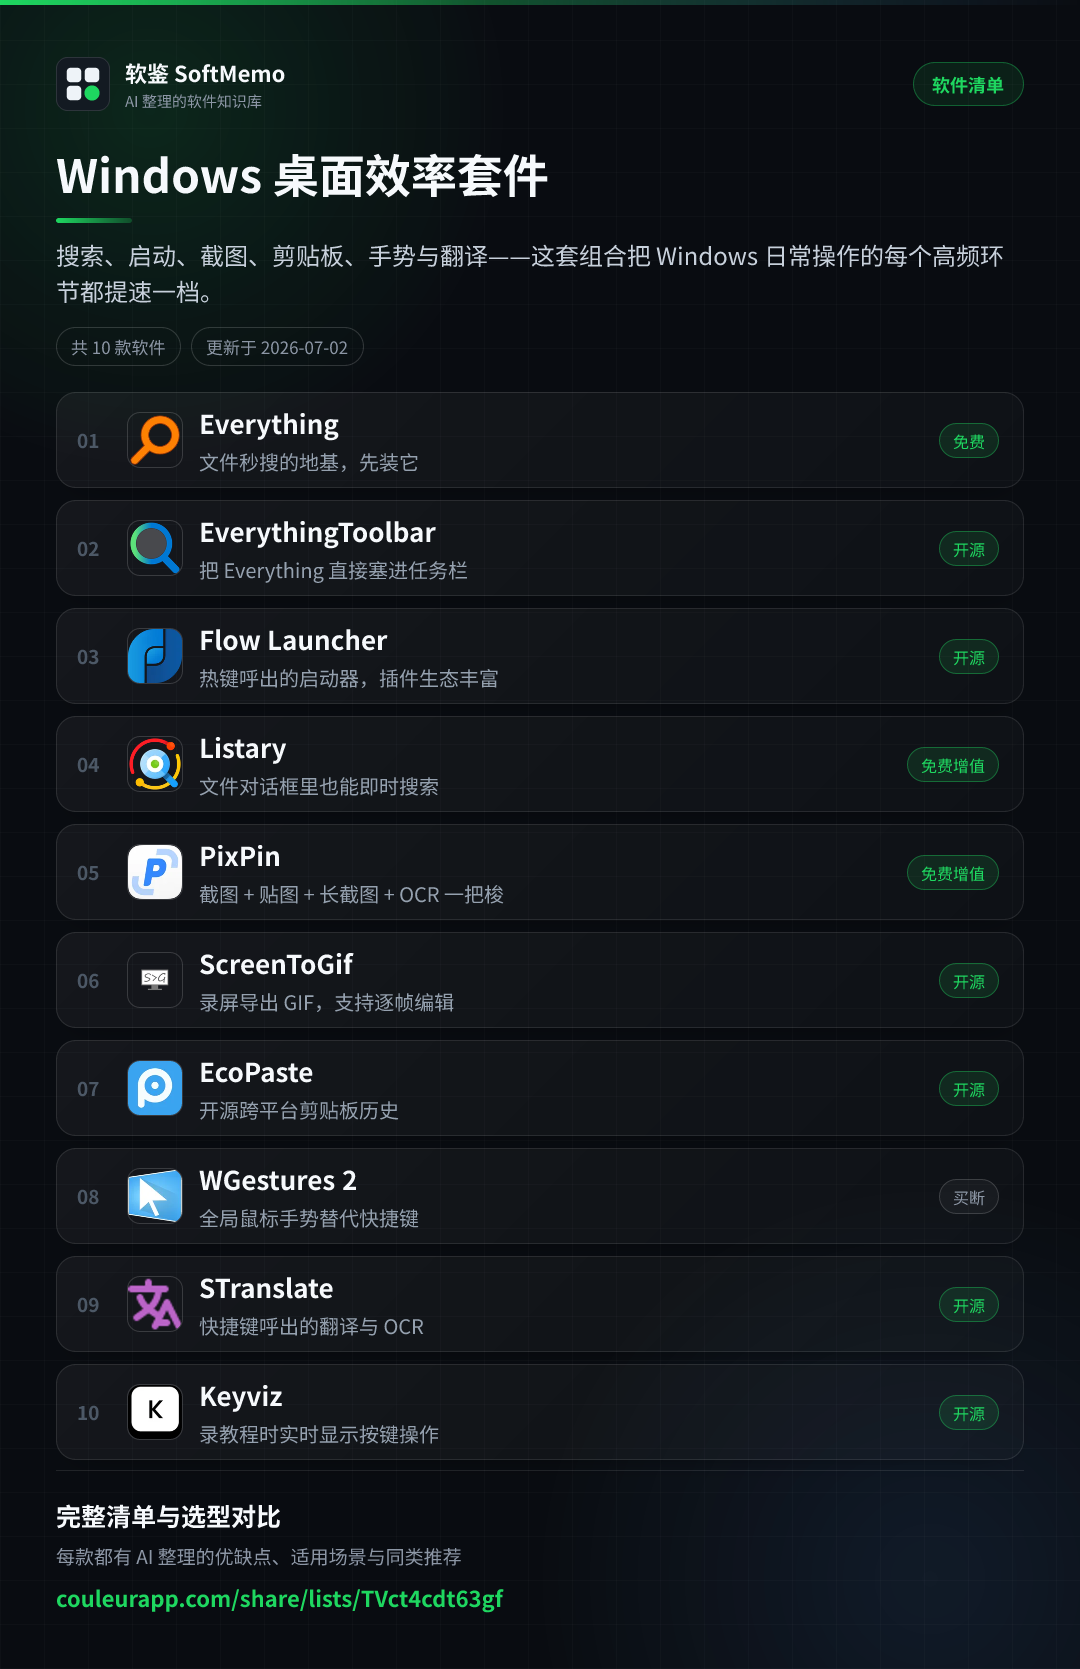Open the couleurapp.com share list link

point(280,1599)
